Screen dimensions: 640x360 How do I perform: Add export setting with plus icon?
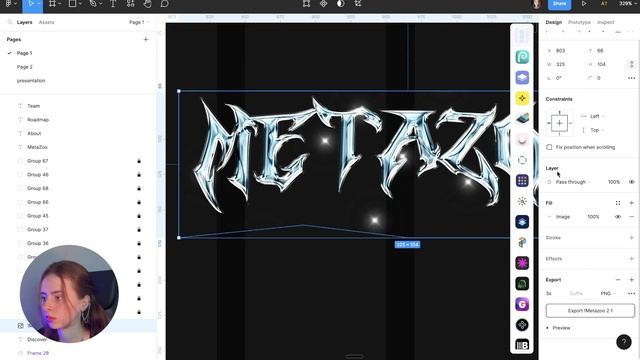[631, 280]
